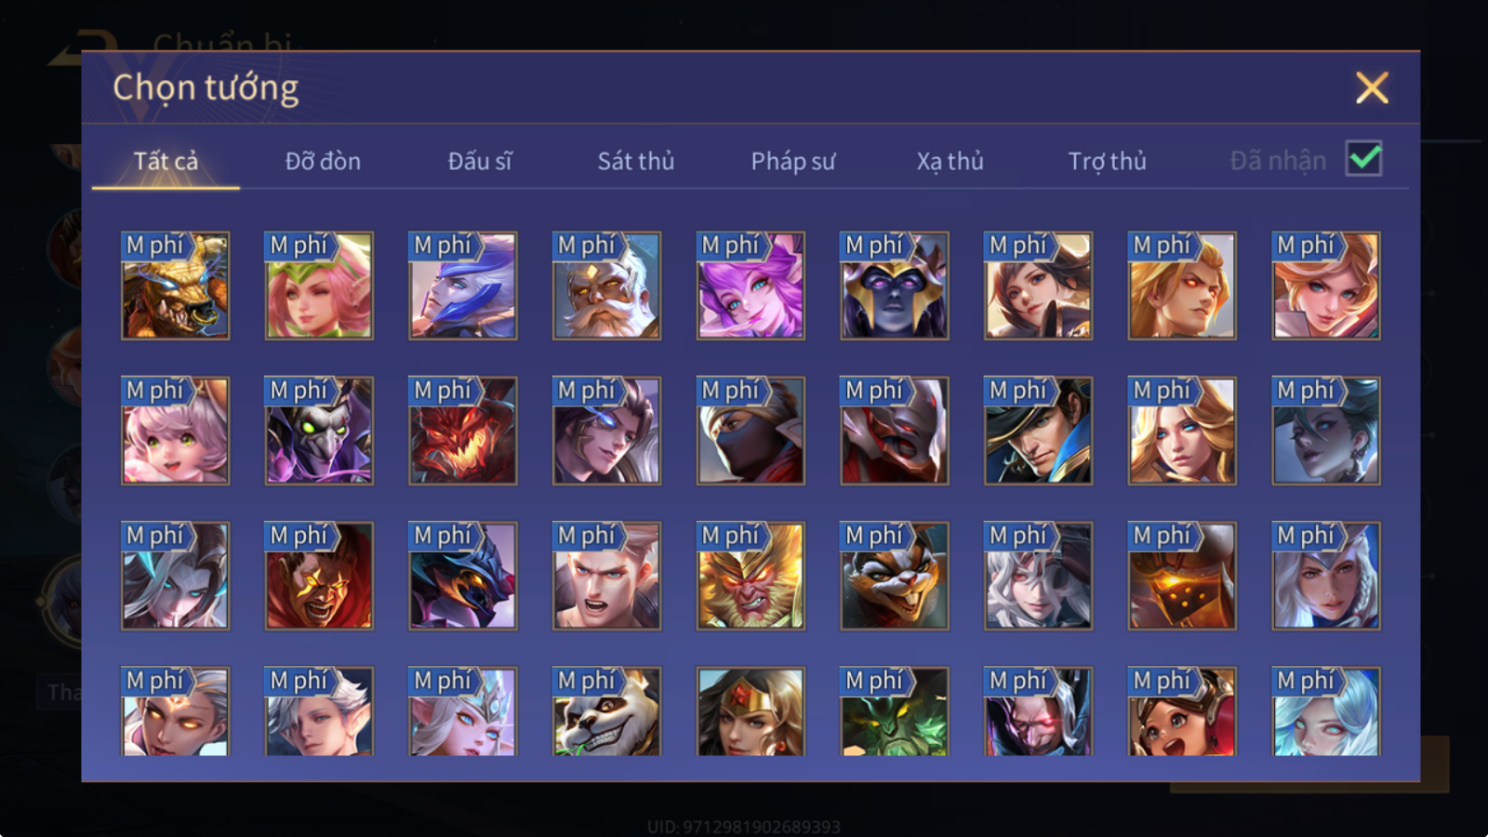Pick the golden monkey king hero
This screenshot has height=837, width=1488.
tap(751, 576)
